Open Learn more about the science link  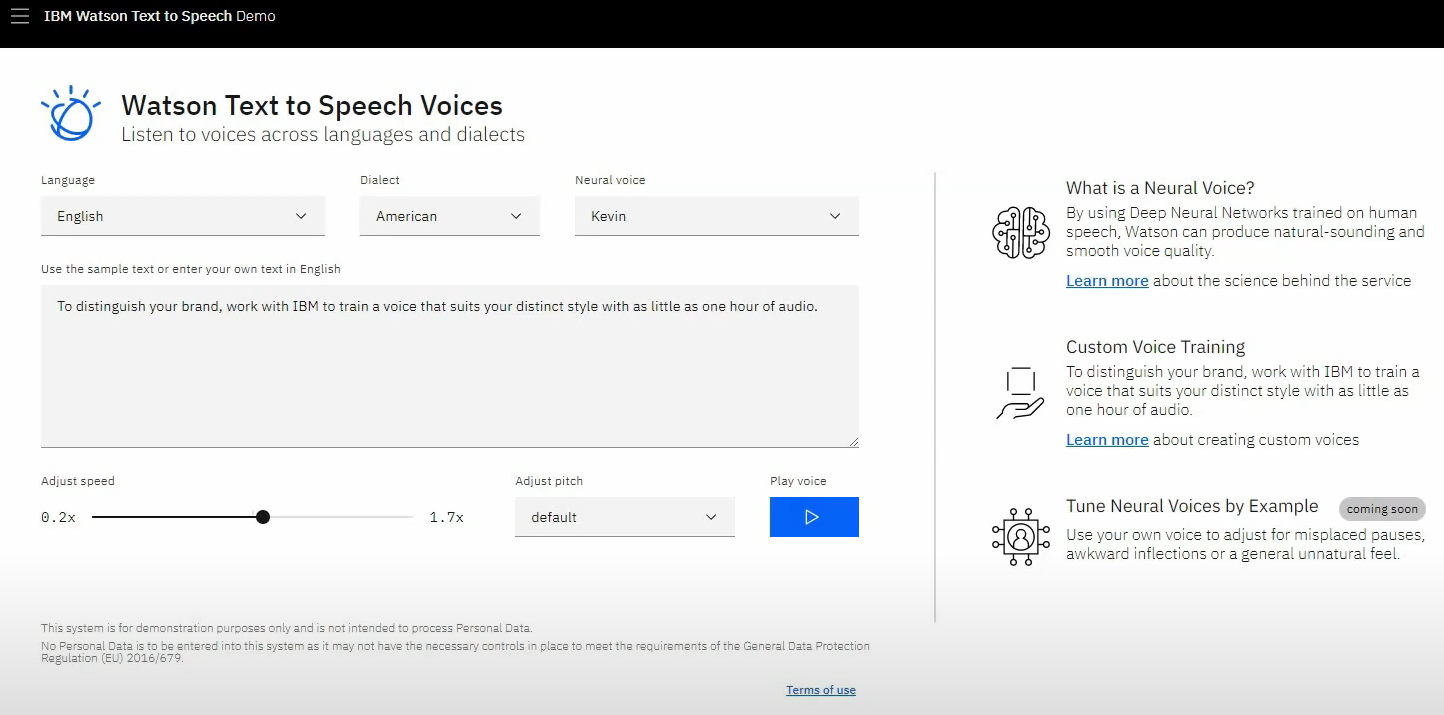pos(1107,281)
